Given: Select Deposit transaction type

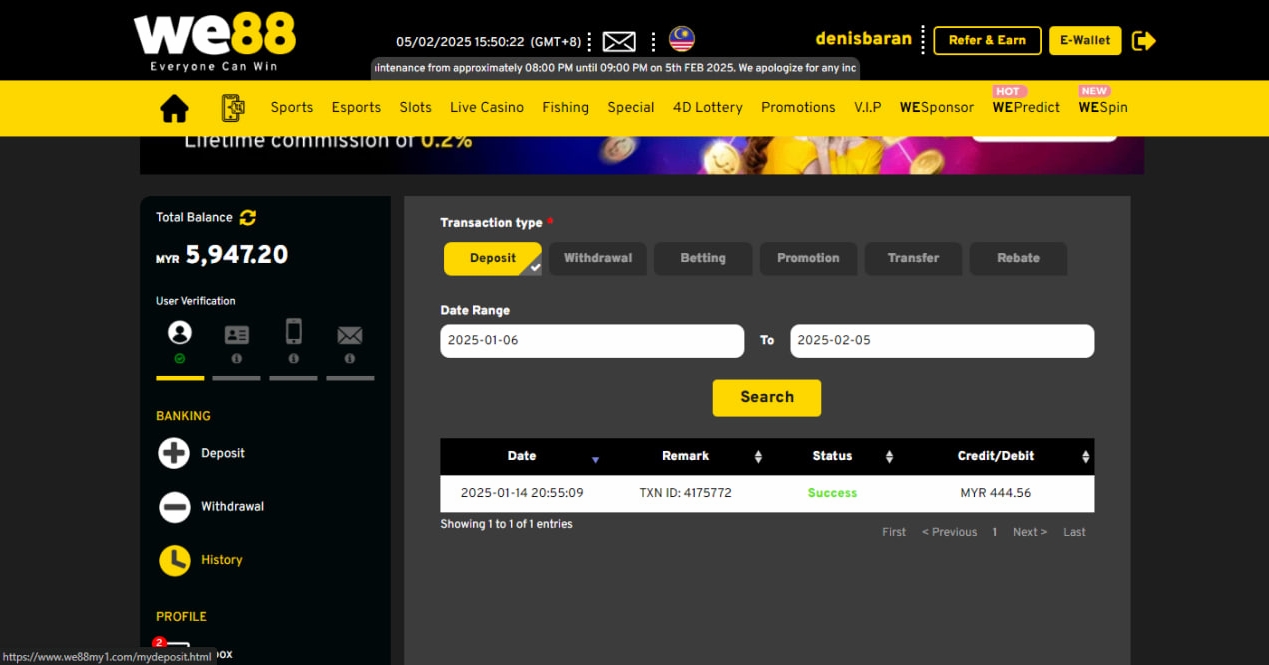Looking at the screenshot, I should (x=493, y=258).
